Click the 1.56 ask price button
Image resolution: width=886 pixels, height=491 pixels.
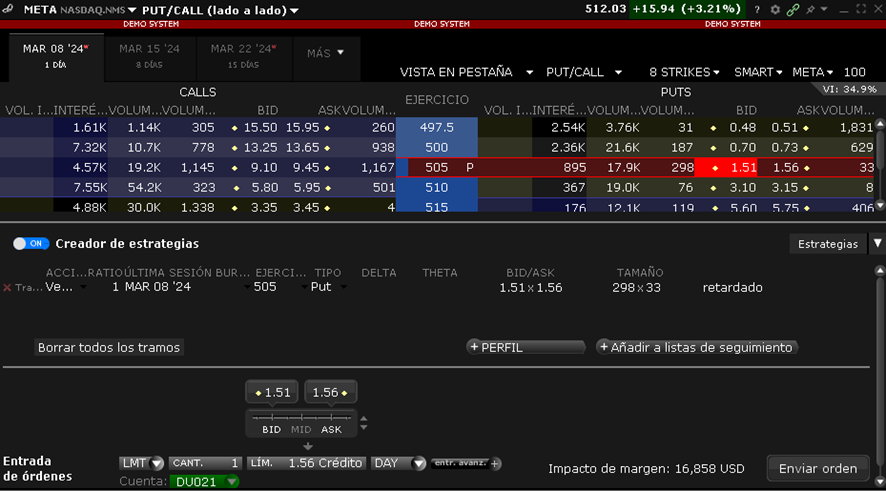(331, 393)
